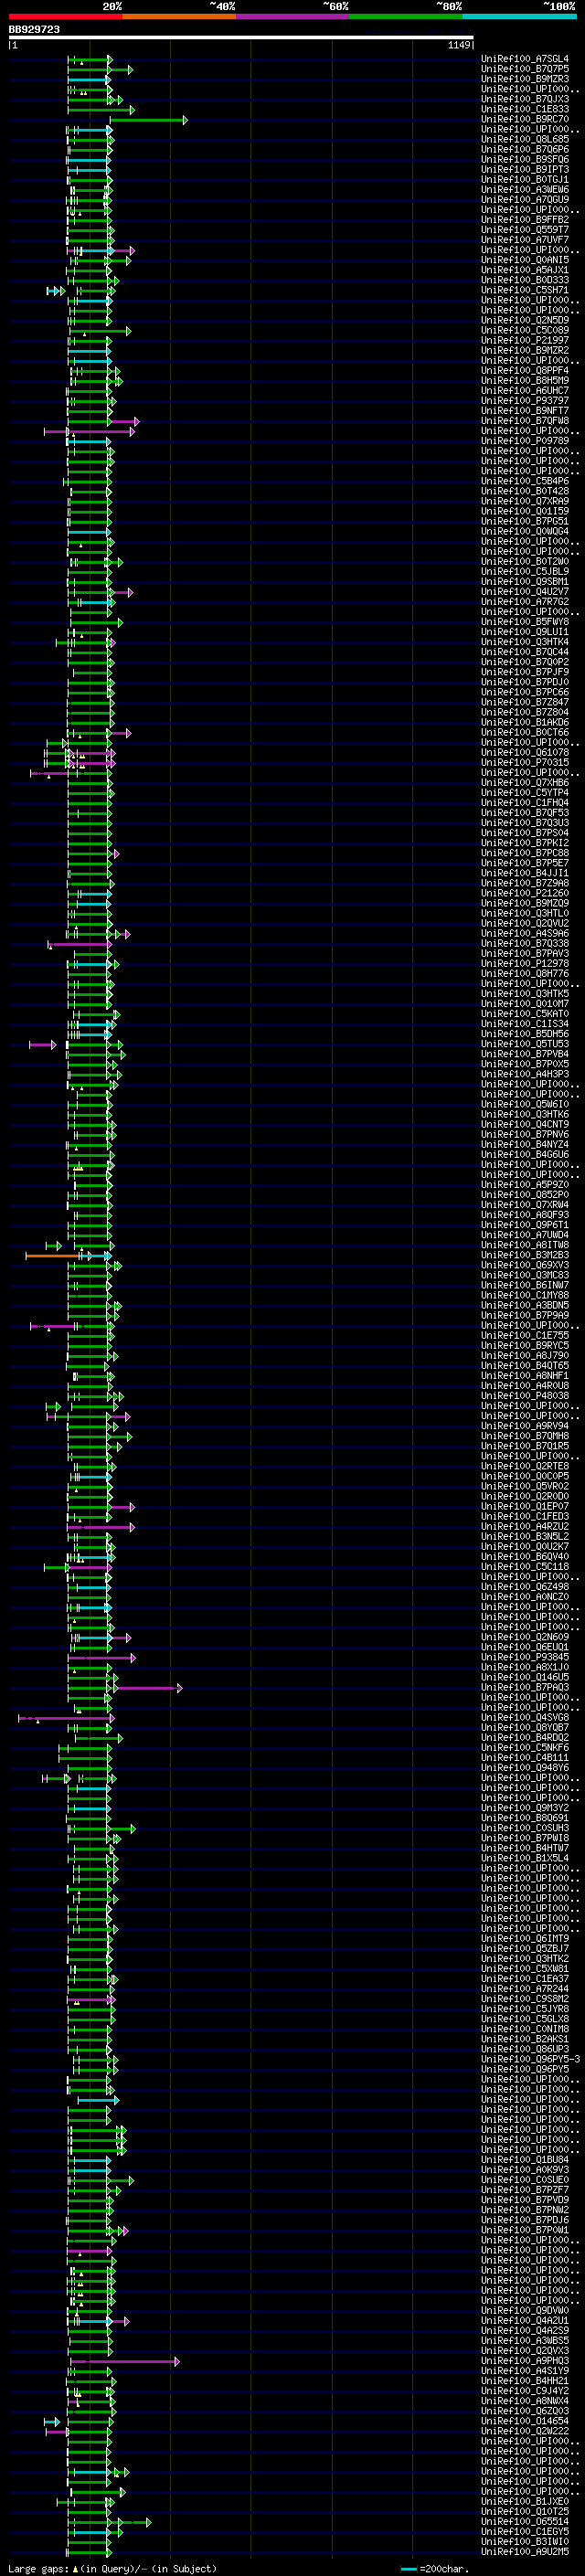Open UniRef100_P21997 entry

pos(525,340)
